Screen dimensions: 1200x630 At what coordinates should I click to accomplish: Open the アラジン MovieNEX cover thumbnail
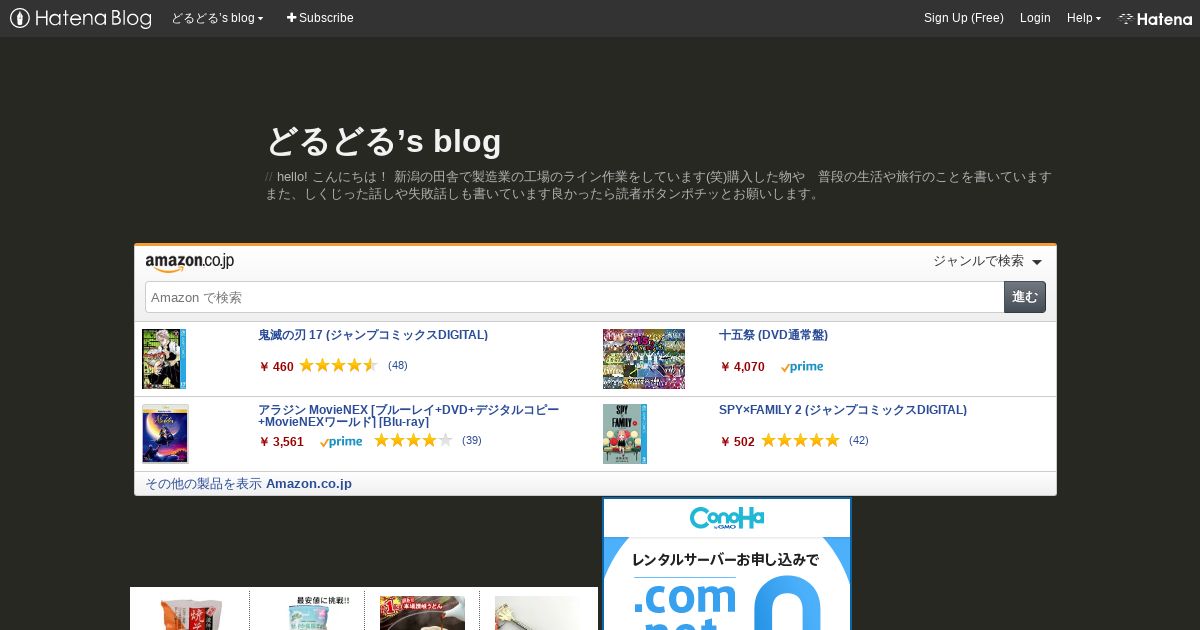[165, 434]
